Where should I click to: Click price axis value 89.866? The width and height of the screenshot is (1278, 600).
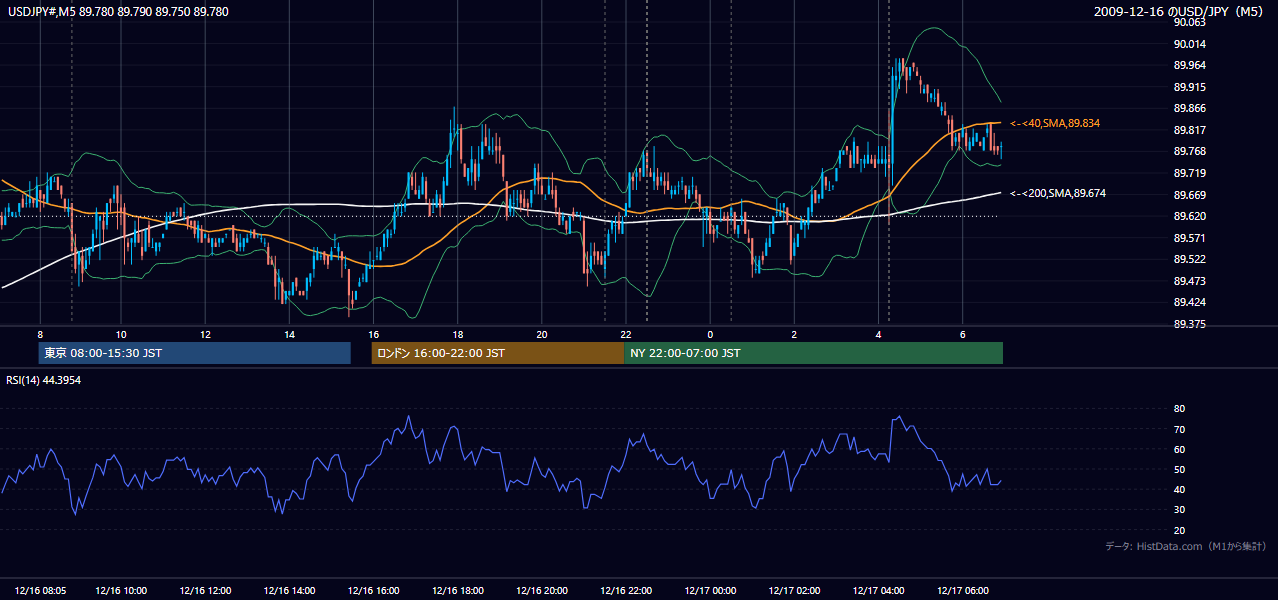pyautogui.click(x=1189, y=109)
